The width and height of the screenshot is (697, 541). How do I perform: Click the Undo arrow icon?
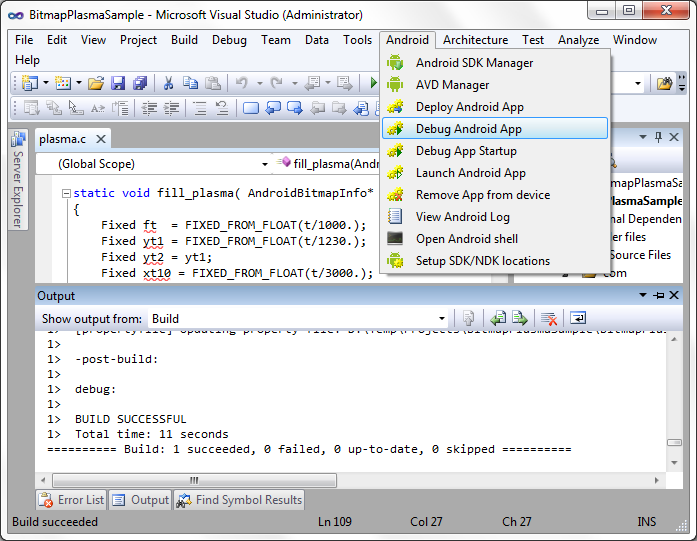(x=241, y=83)
